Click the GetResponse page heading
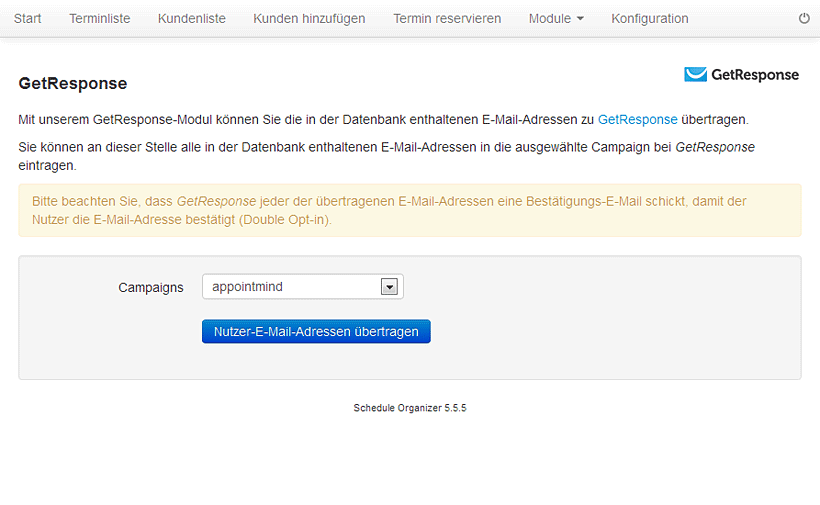 [x=73, y=83]
